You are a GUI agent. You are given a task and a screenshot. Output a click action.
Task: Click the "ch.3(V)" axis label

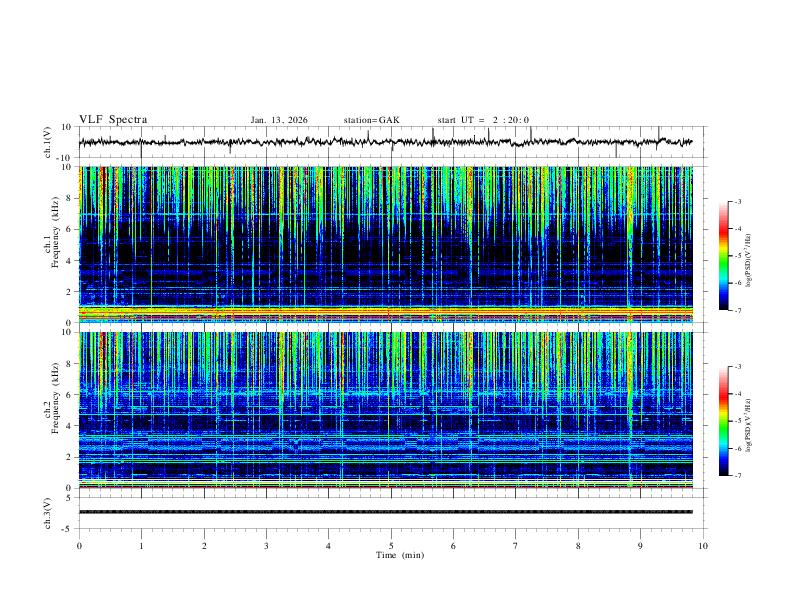pos(48,513)
